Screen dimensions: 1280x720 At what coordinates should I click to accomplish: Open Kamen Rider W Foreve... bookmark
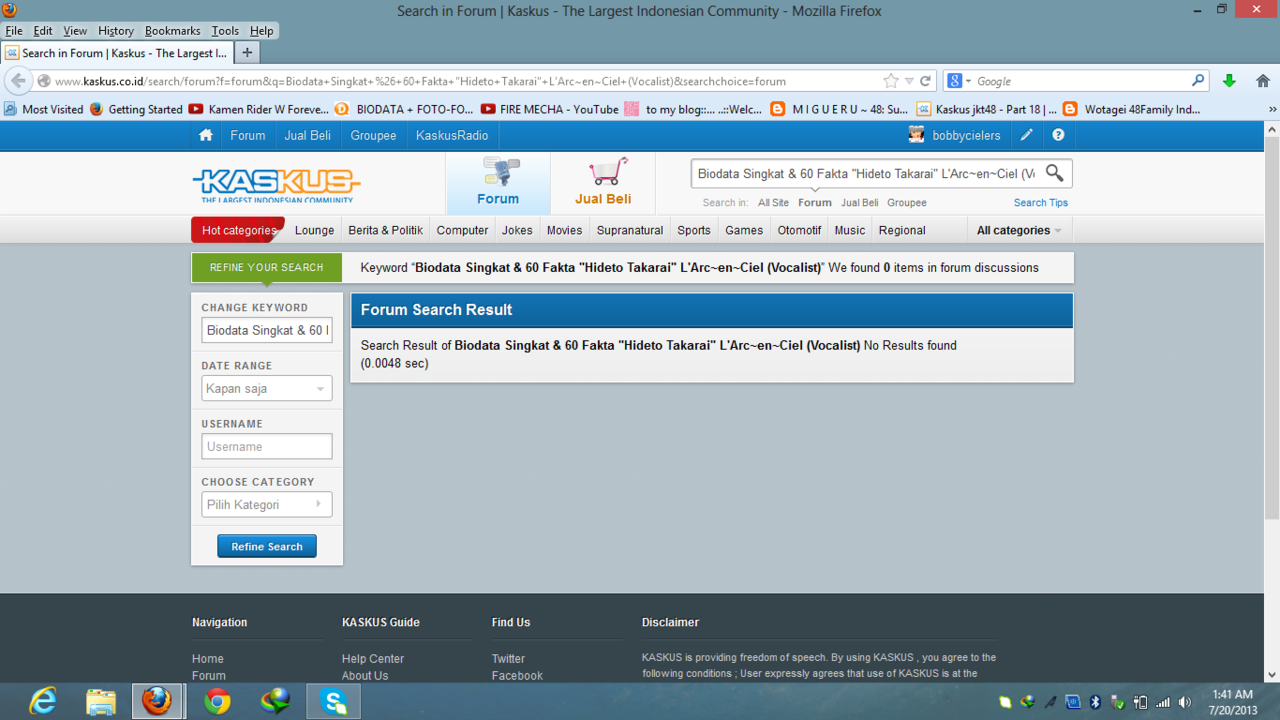click(259, 109)
